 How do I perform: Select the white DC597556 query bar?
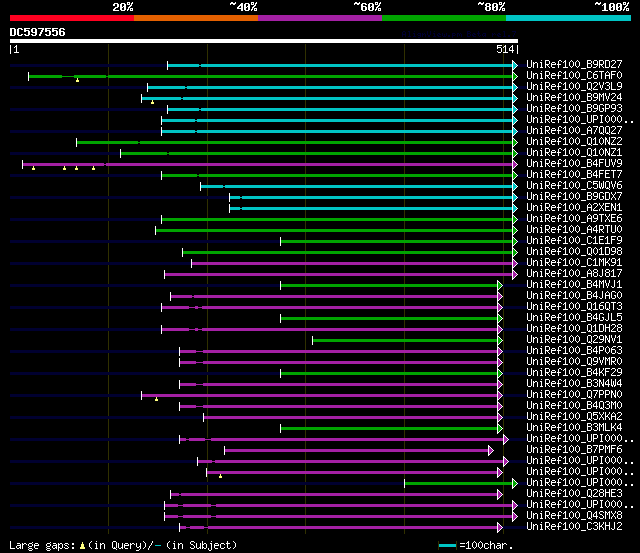coord(264,41)
